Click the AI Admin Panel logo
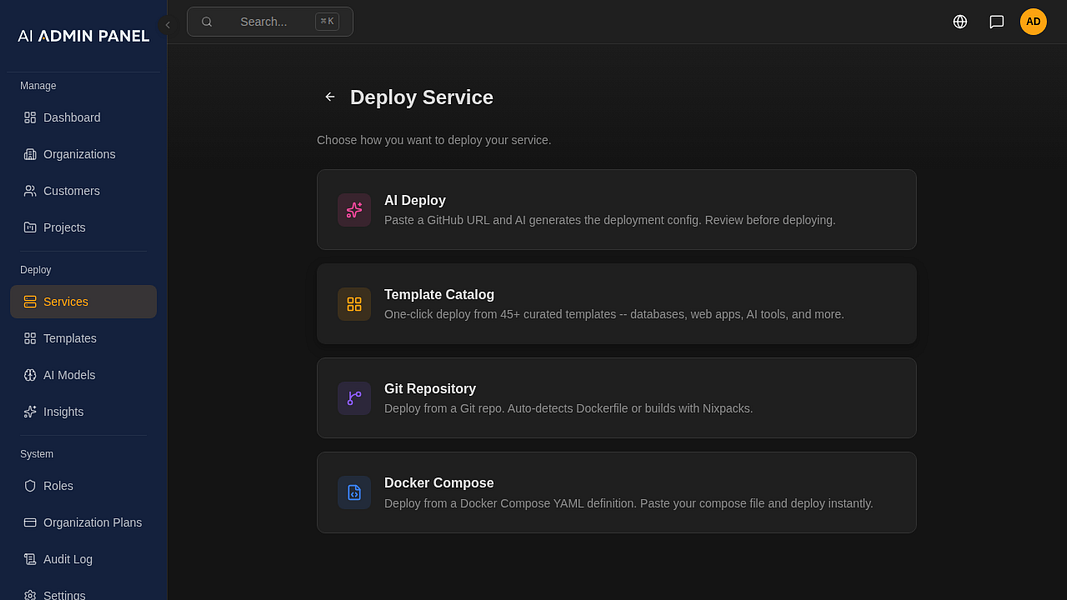The width and height of the screenshot is (1067, 600). (x=83, y=36)
